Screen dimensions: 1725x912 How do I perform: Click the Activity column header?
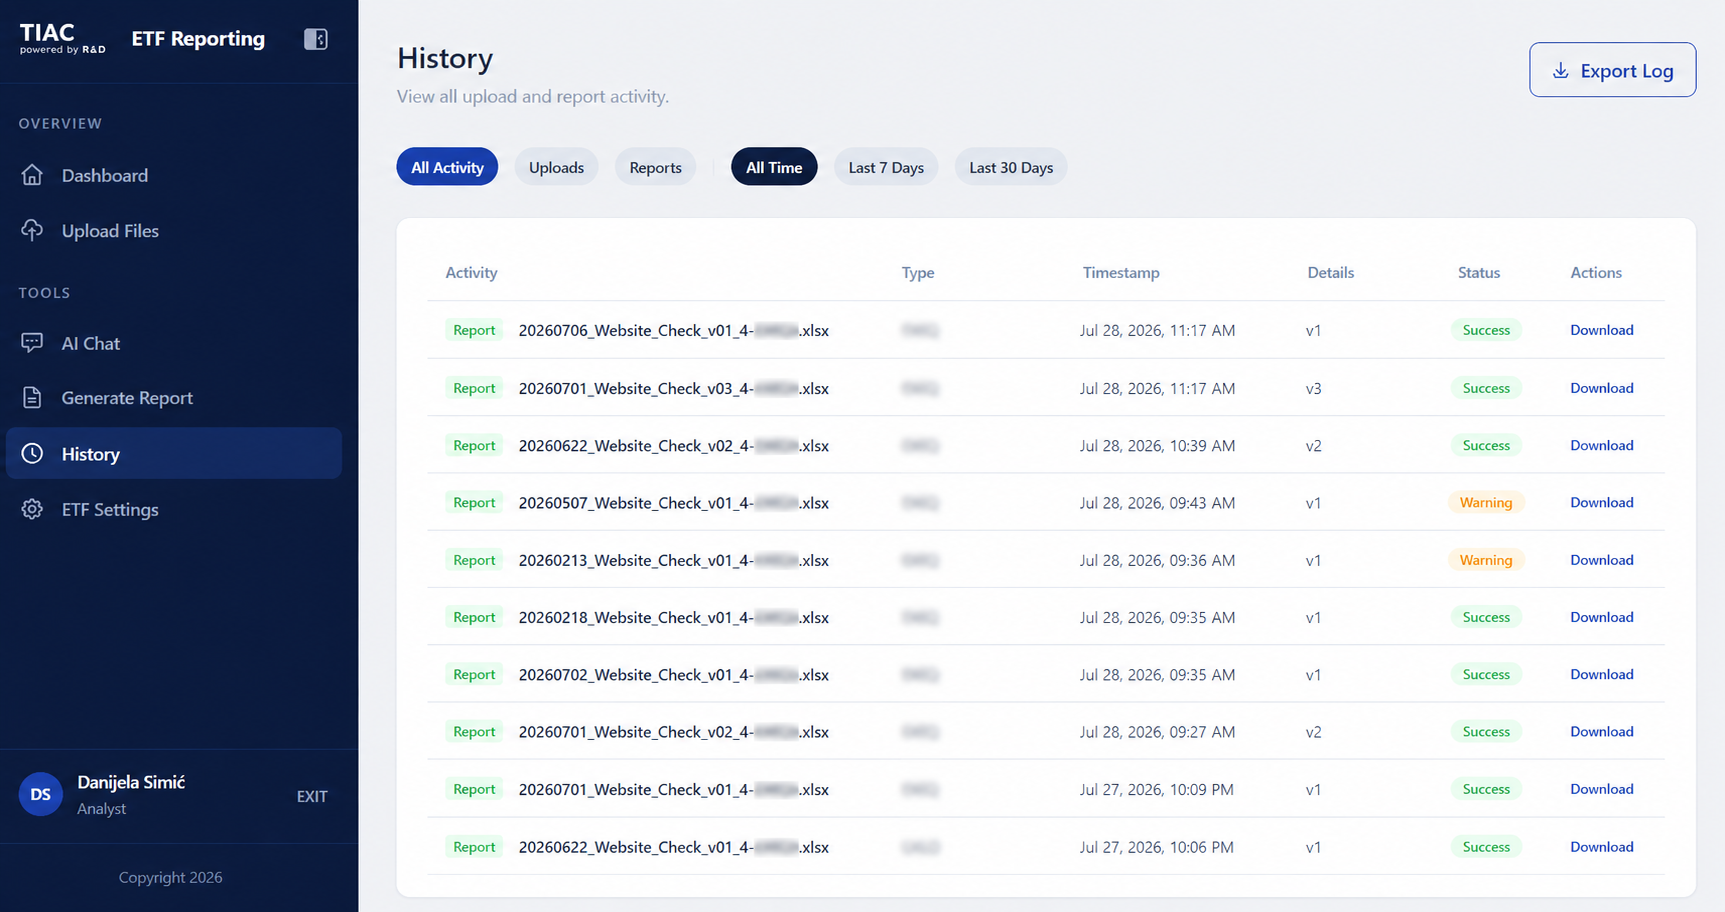(471, 272)
